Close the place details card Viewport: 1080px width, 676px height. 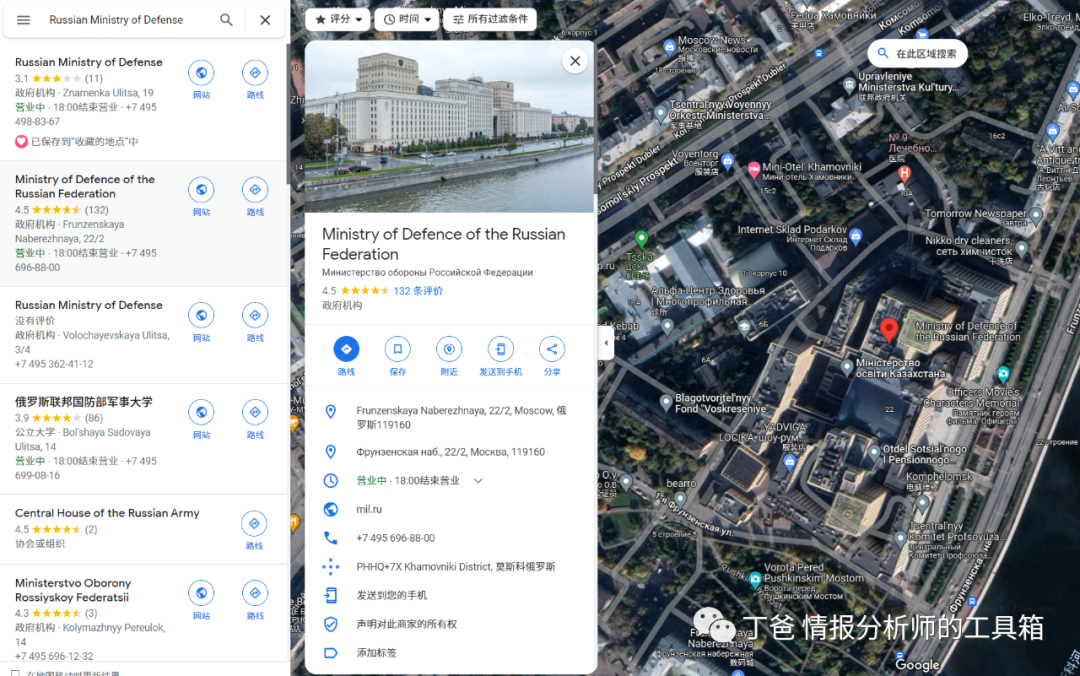(x=575, y=61)
